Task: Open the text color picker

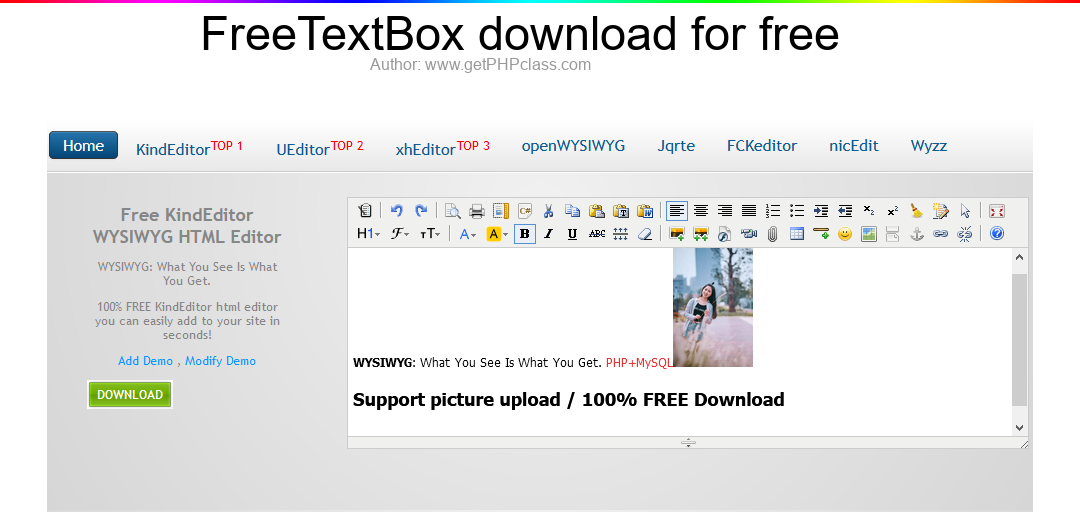Action: pyautogui.click(x=468, y=234)
